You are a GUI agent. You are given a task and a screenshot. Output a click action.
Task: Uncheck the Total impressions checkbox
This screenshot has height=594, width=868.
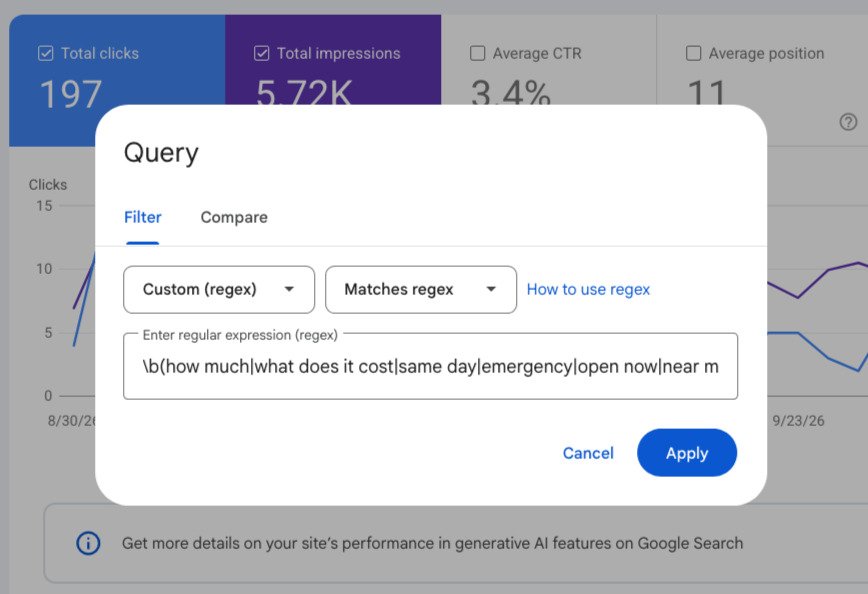(261, 54)
